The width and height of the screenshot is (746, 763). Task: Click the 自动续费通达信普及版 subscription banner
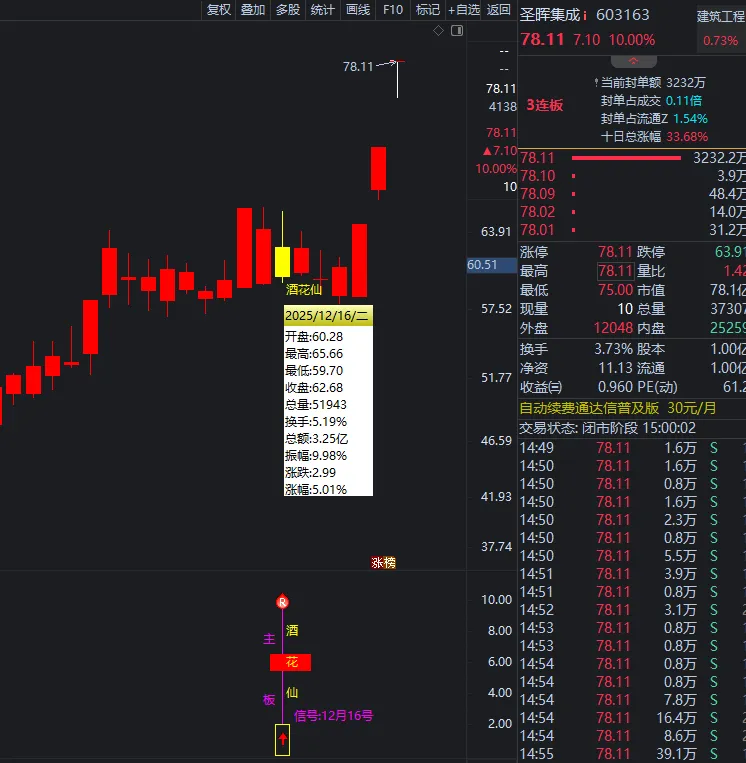[618, 407]
